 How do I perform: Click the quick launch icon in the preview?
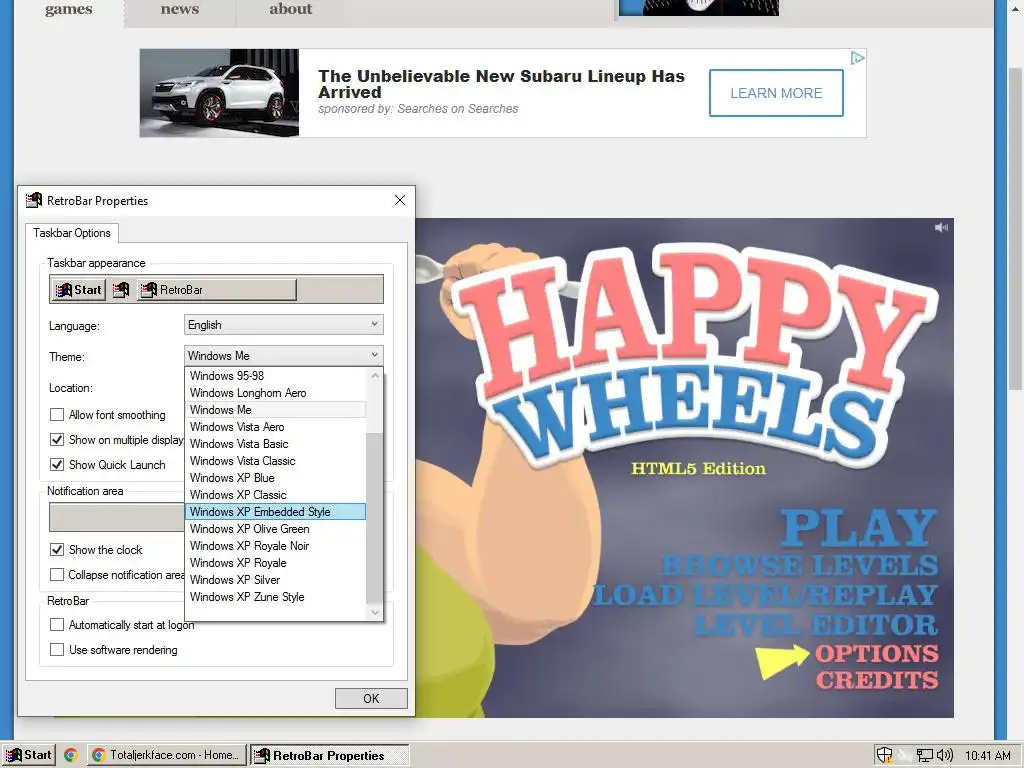coord(121,290)
